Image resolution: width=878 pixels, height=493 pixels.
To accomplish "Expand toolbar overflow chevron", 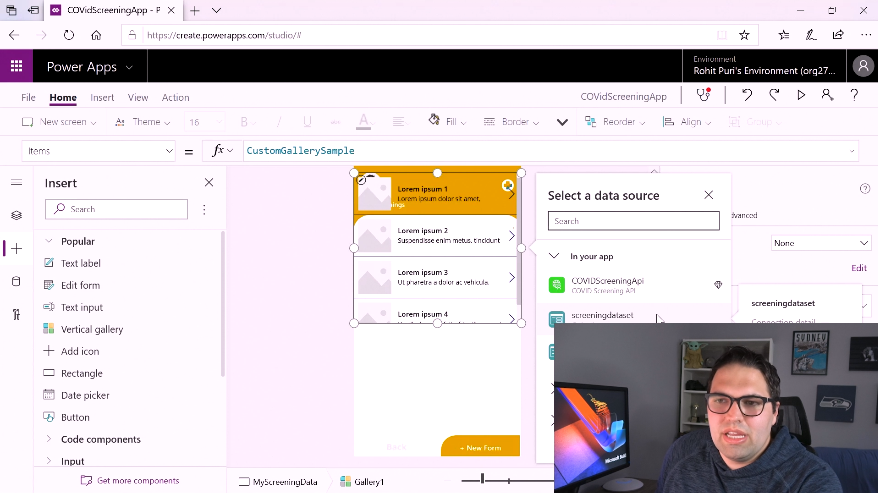I will pyautogui.click(x=562, y=122).
